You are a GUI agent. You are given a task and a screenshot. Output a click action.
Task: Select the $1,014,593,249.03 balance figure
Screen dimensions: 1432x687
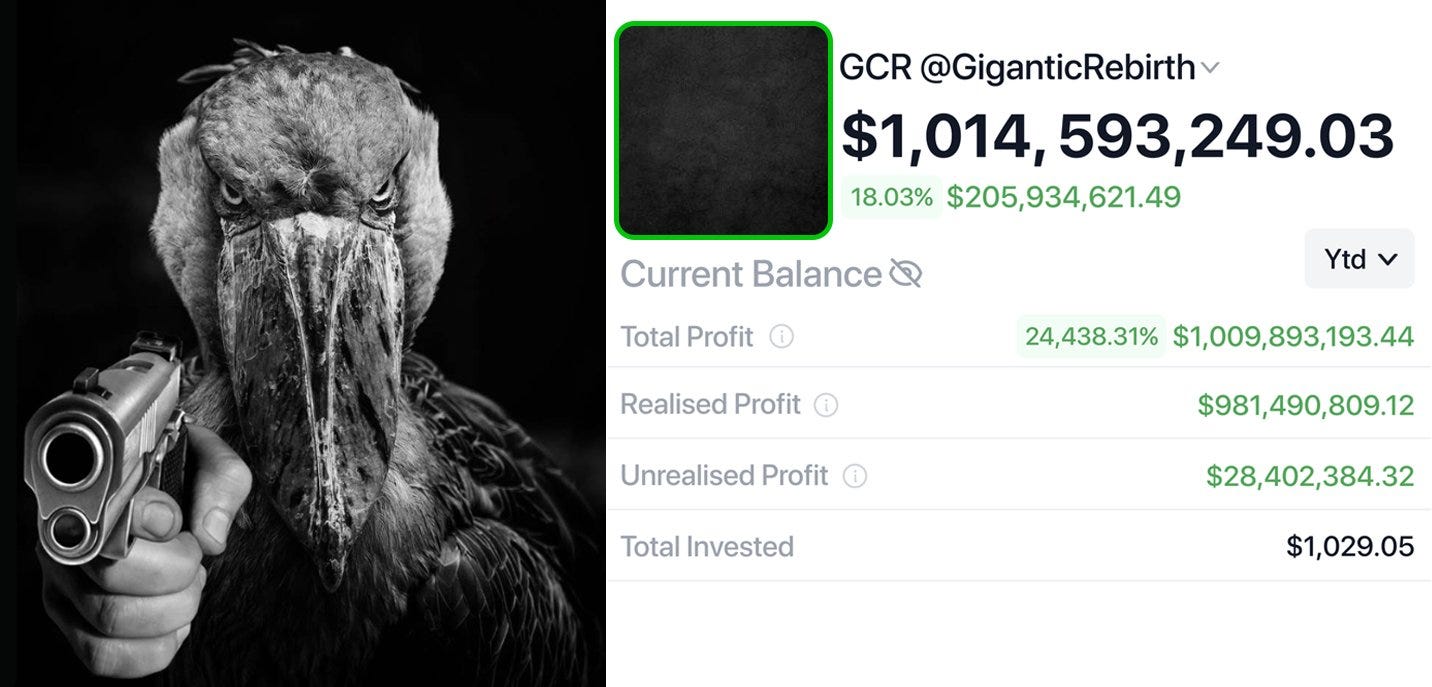pos(1117,137)
